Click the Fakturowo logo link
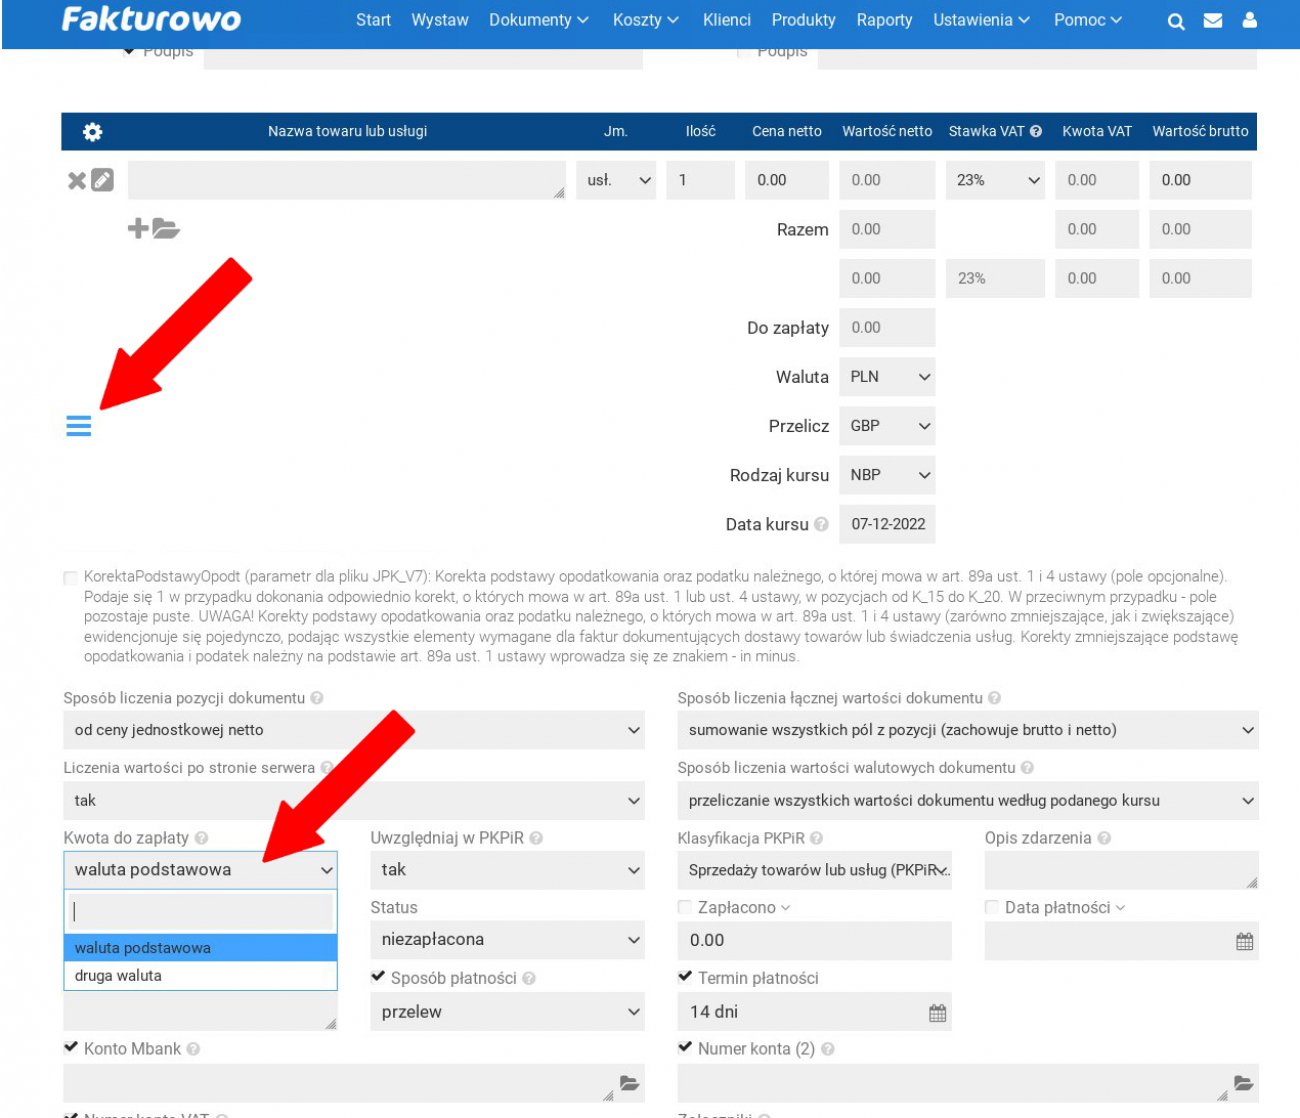Viewport: 1300px width, 1118px height. 151,20
